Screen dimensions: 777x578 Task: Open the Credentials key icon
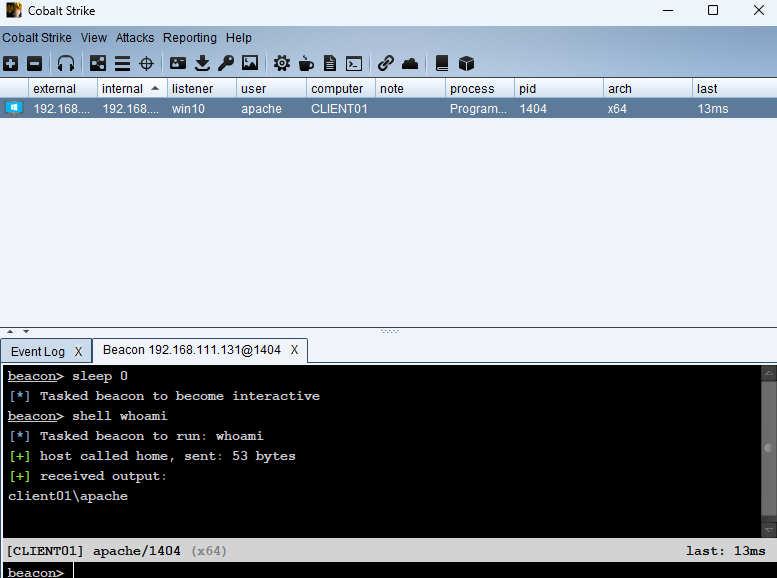pos(226,63)
